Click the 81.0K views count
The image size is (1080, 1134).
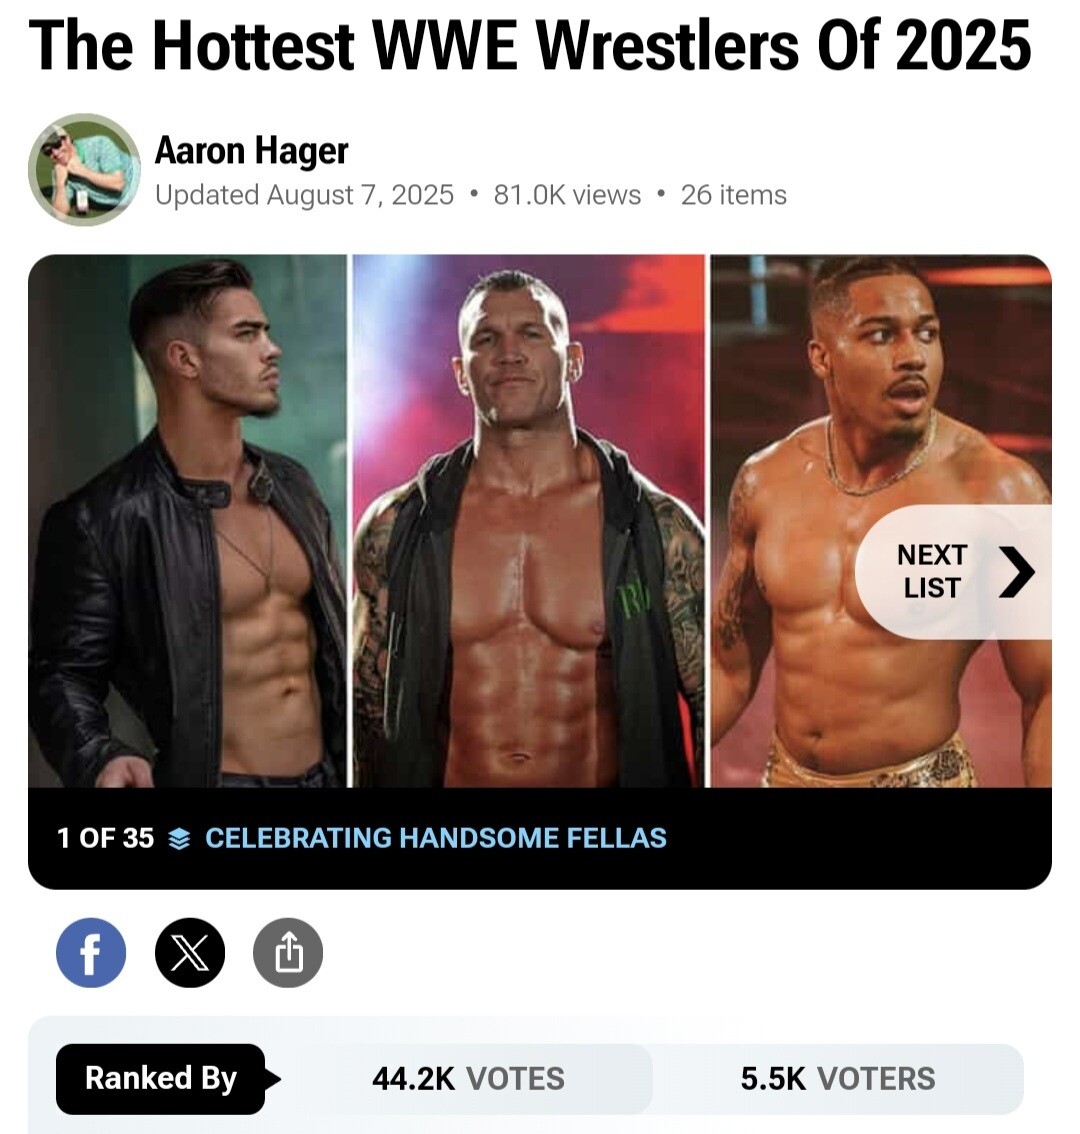(567, 195)
